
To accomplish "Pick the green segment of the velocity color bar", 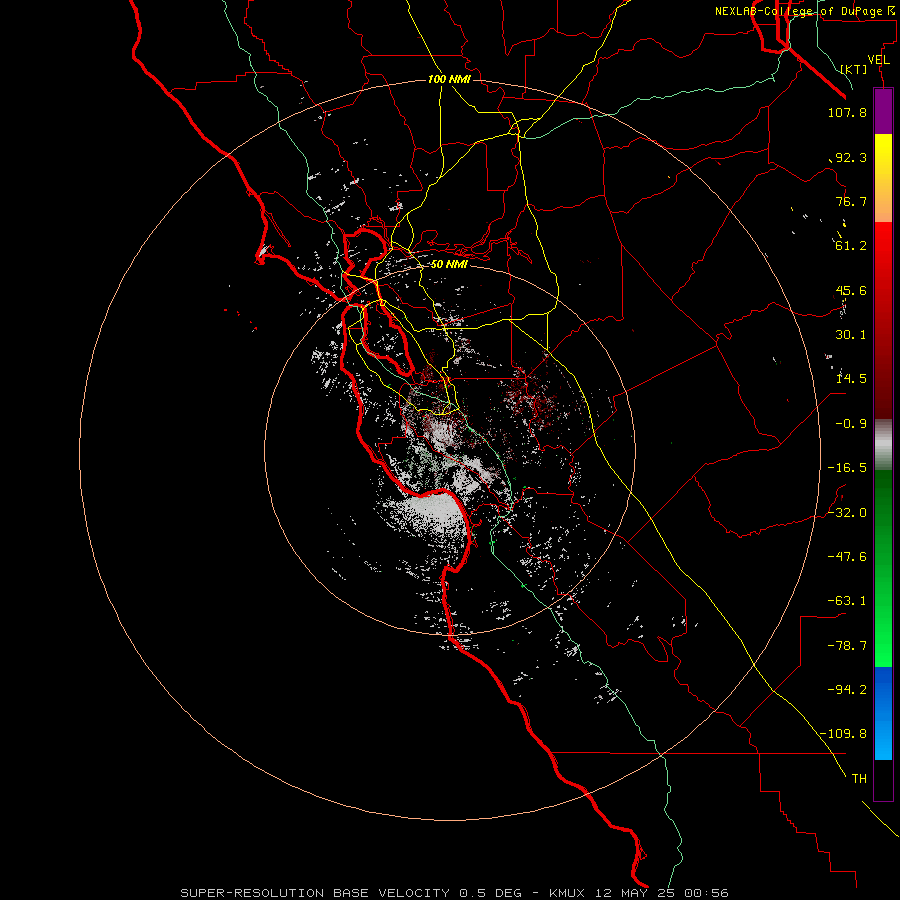I will [883, 568].
